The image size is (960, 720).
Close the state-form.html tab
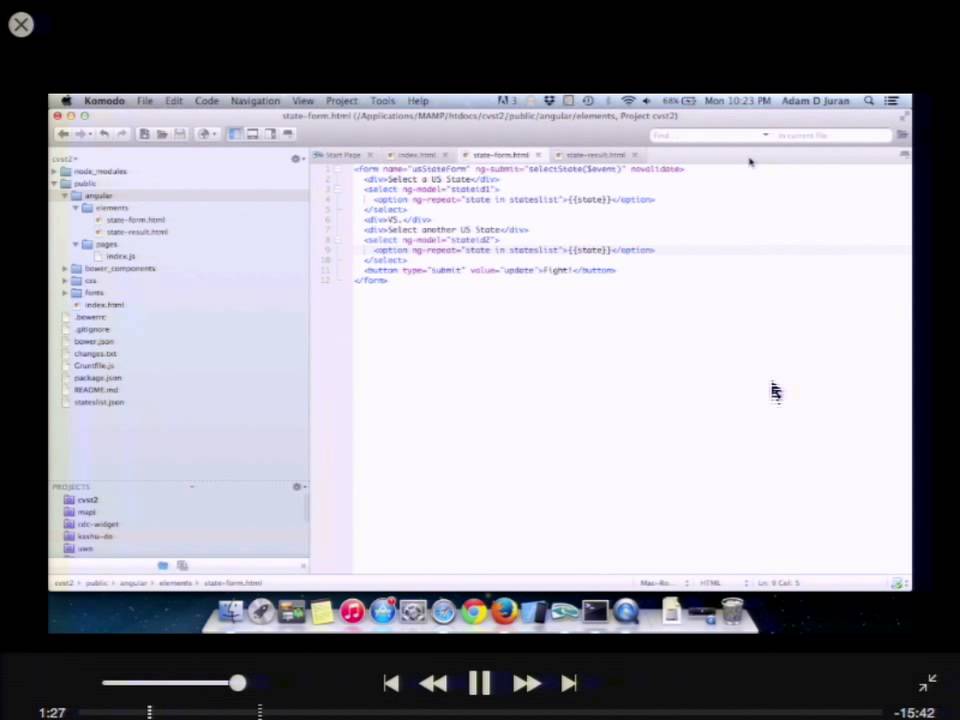tap(538, 156)
